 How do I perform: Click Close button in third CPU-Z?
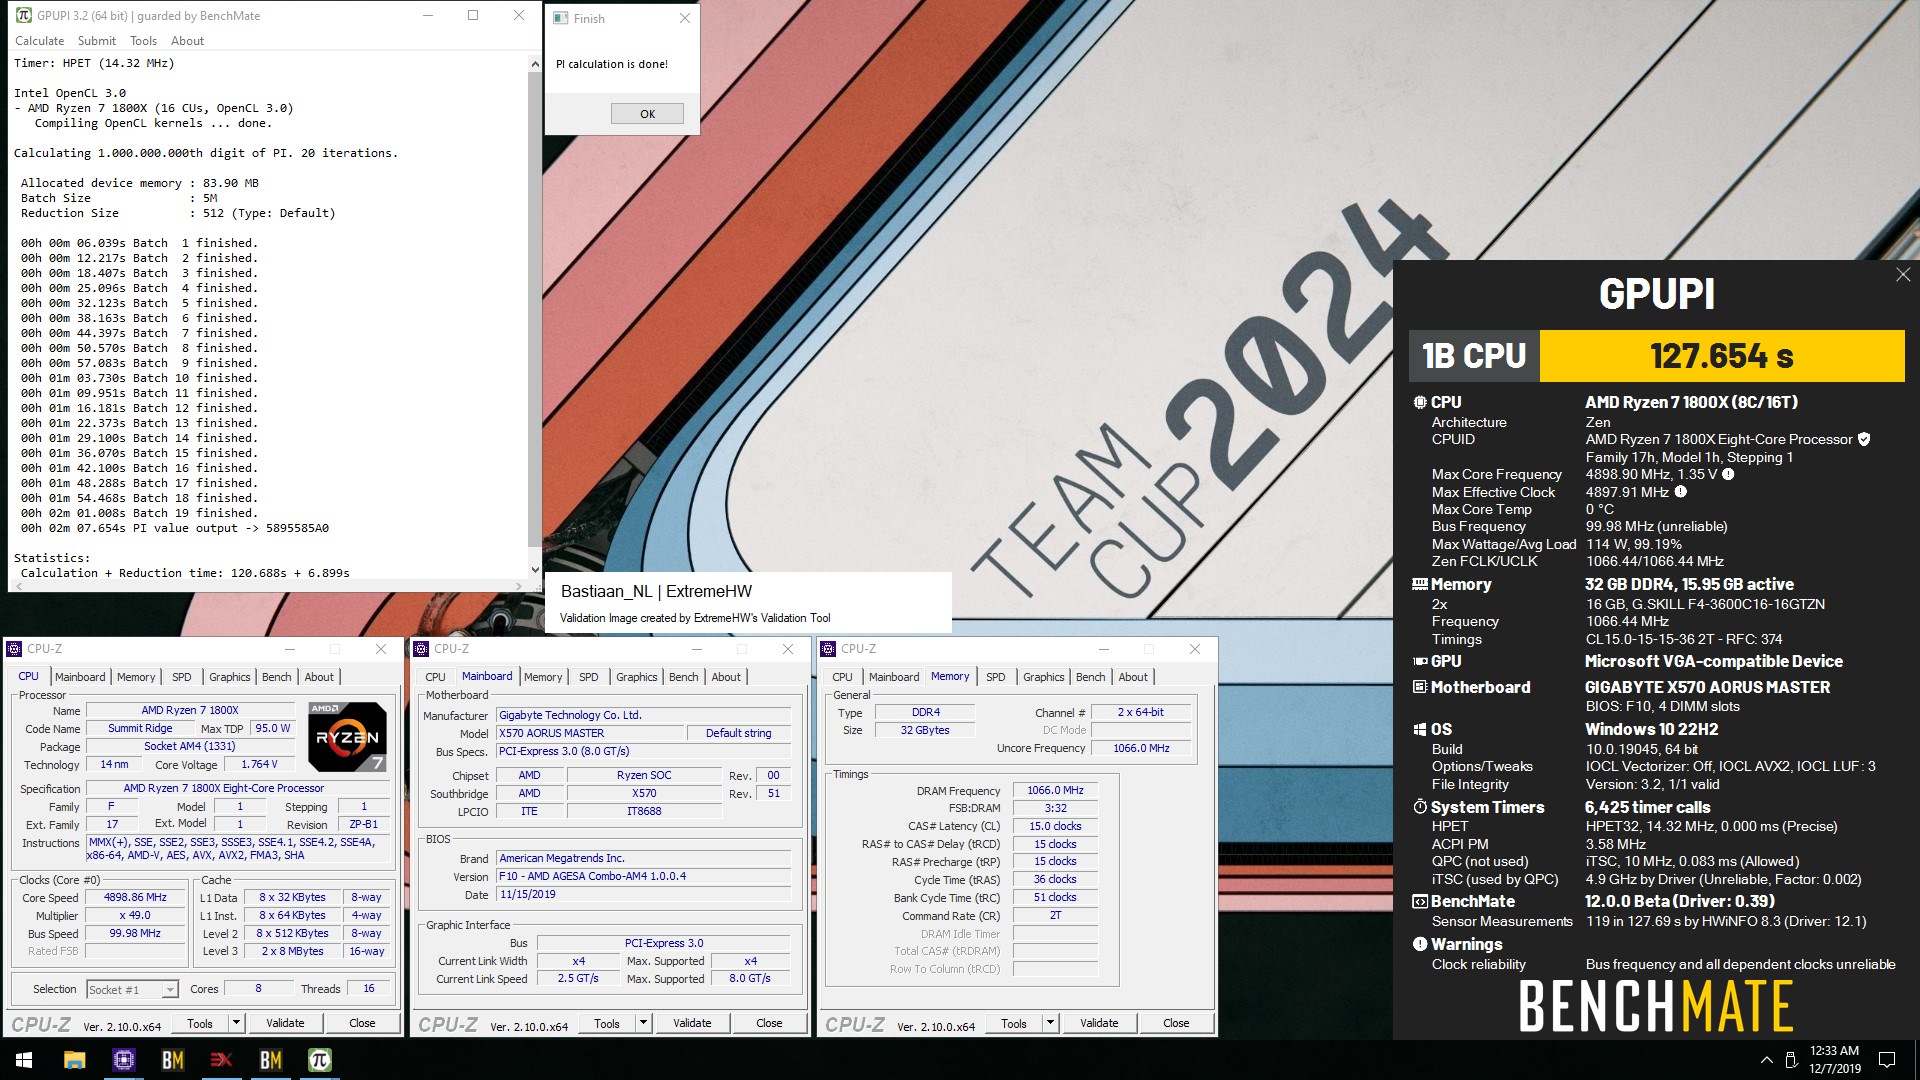1176,1023
